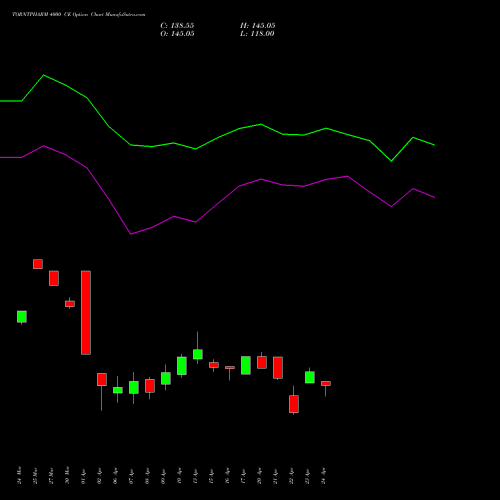Viewport: 500px width, 500px height.
Task: Click the green line peak near 25 Mar
Action: click(x=44, y=75)
